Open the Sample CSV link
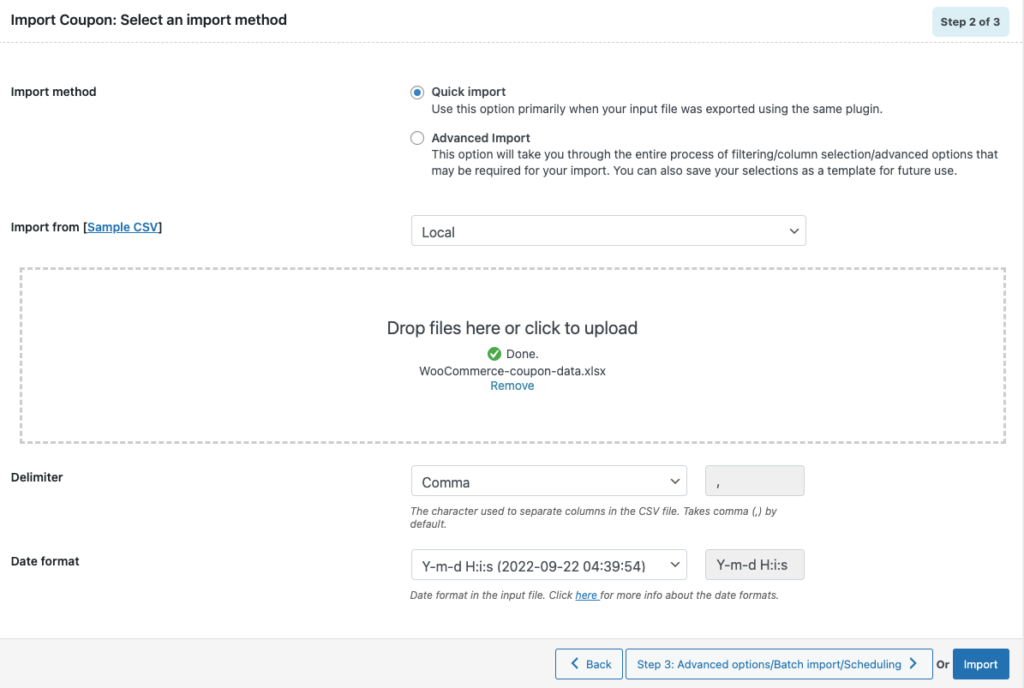The image size is (1024, 688). [123, 227]
